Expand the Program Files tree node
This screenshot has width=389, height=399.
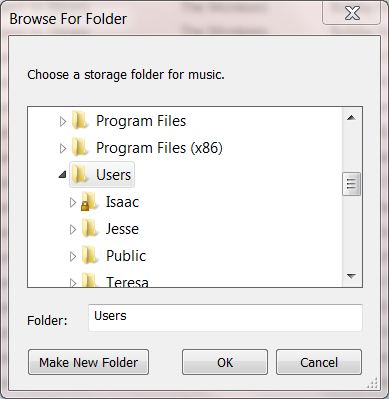pos(63,121)
